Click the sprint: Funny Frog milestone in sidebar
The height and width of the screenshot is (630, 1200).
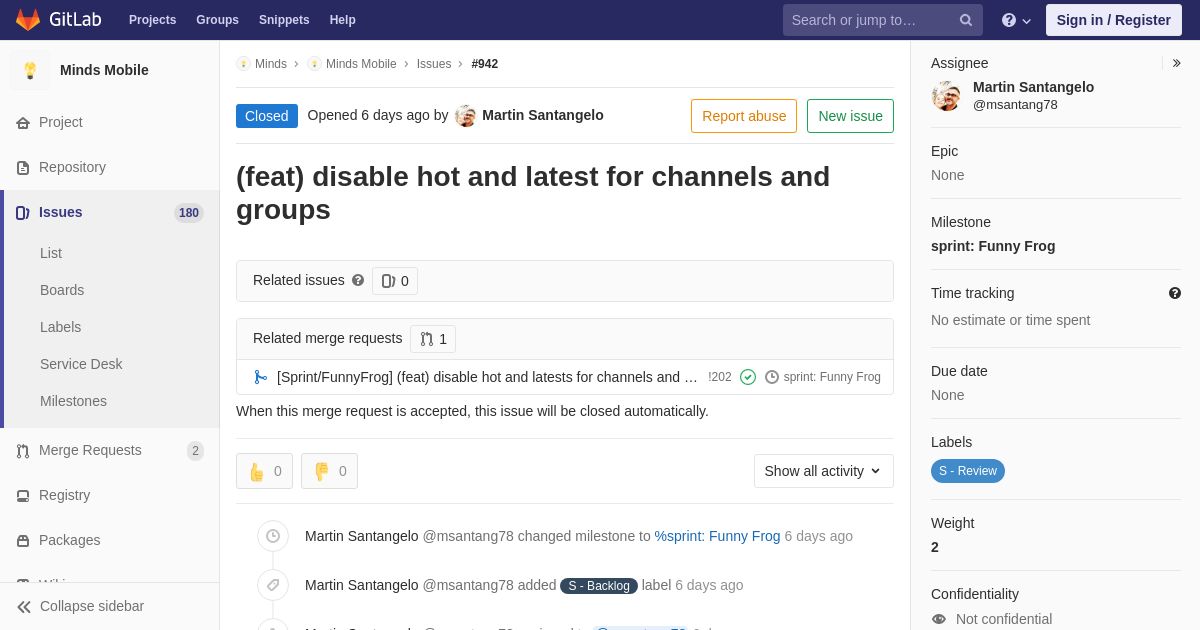993,246
